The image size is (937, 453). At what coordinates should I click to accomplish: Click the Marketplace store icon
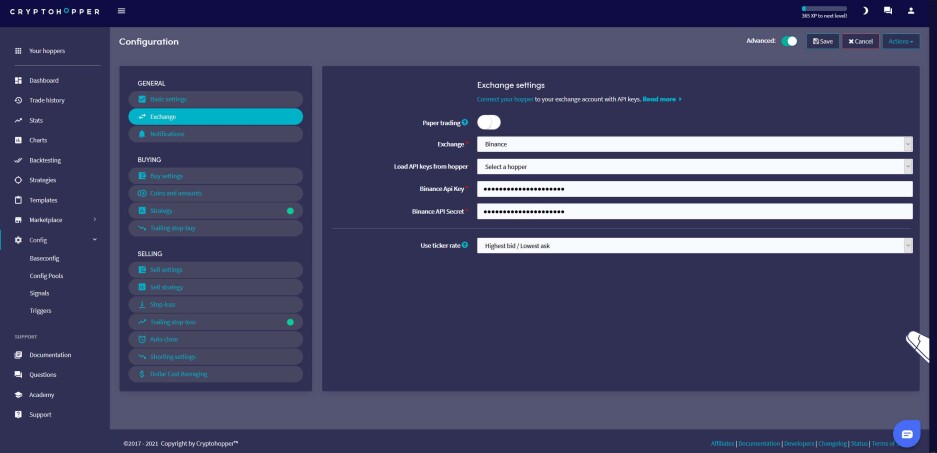click(18, 220)
